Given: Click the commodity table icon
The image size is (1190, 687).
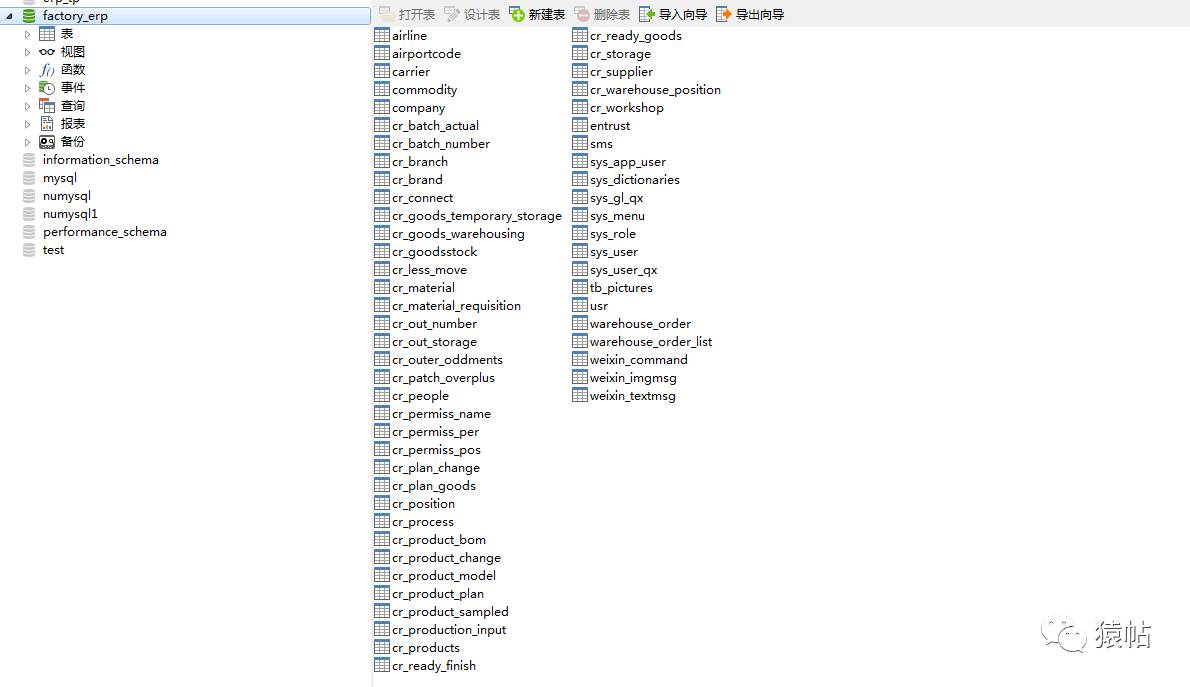Looking at the screenshot, I should pos(382,90).
